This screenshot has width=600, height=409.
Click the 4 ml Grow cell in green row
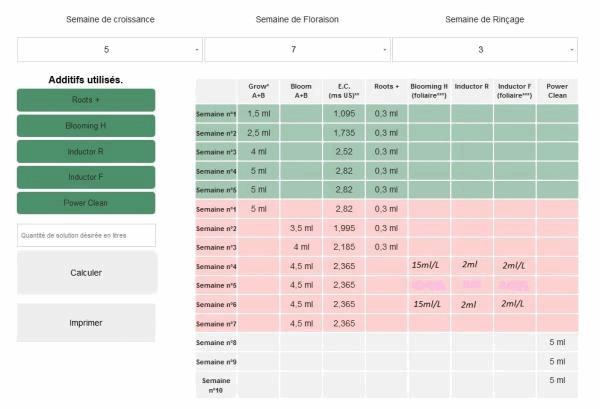click(259, 152)
